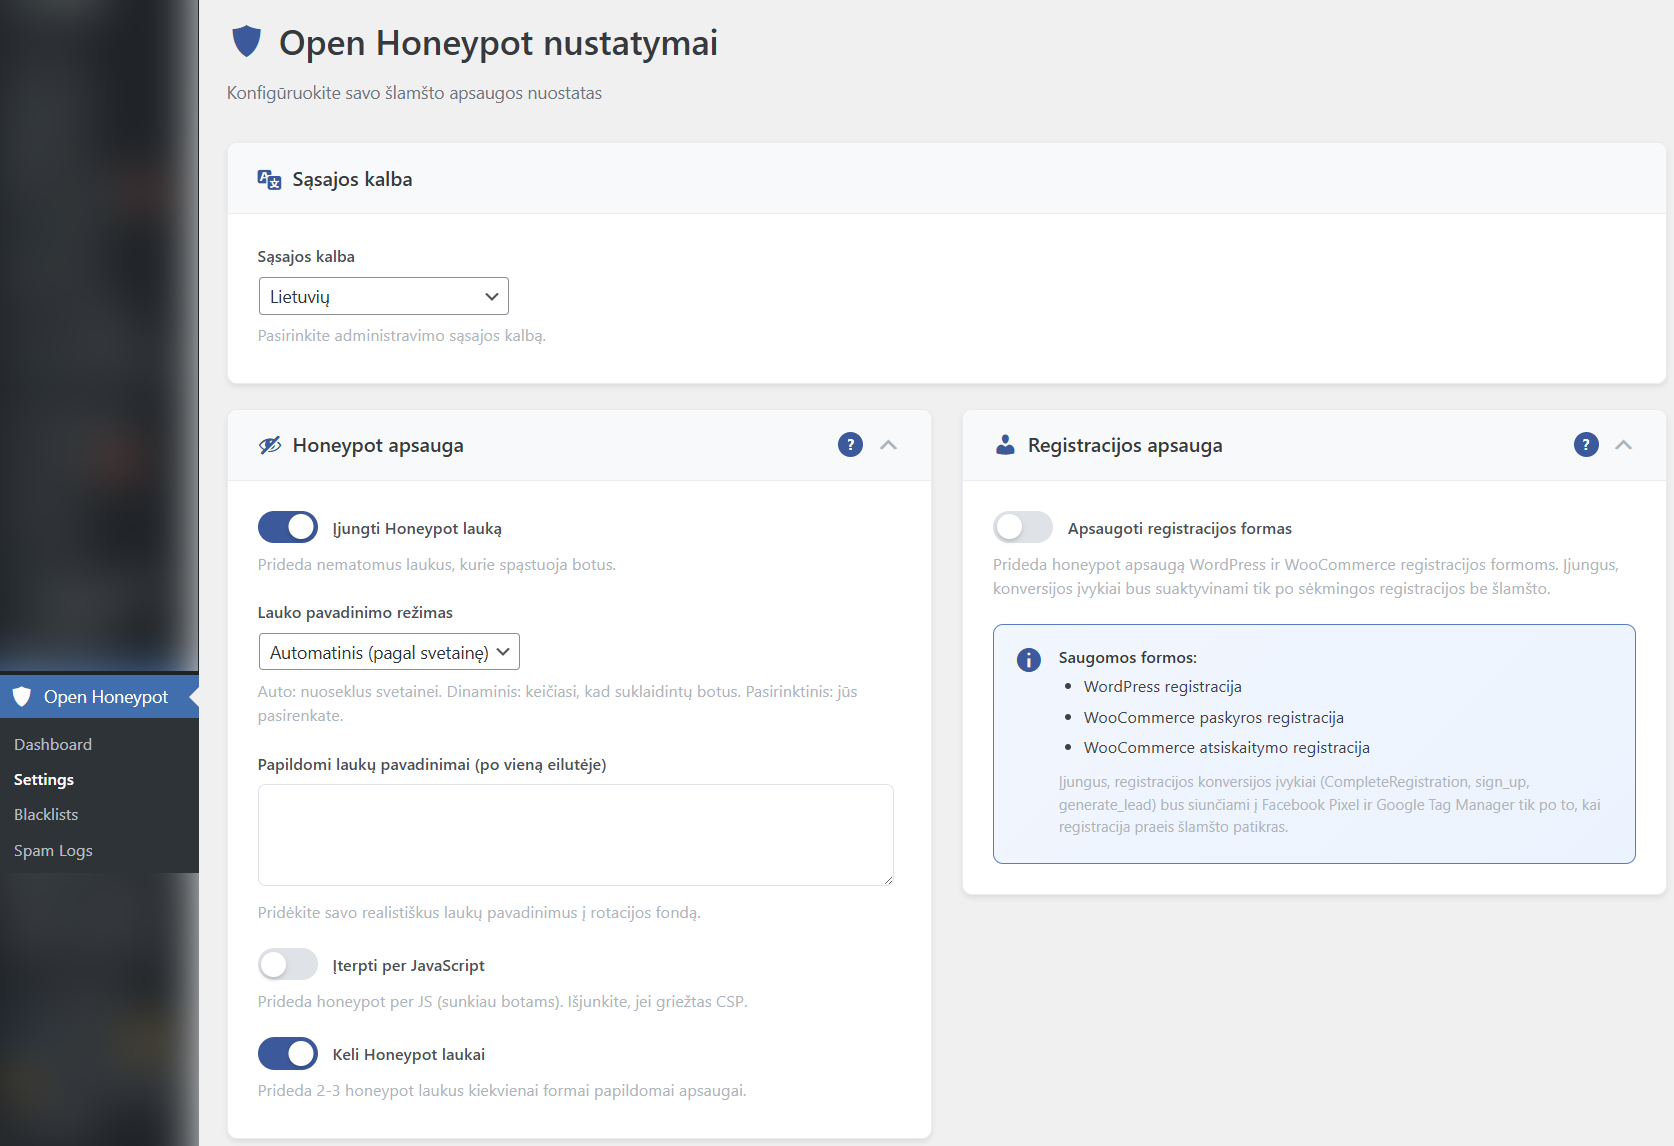Open the Lauko pavadinimo režimas dropdown
Image resolution: width=1674 pixels, height=1146 pixels.
click(389, 652)
